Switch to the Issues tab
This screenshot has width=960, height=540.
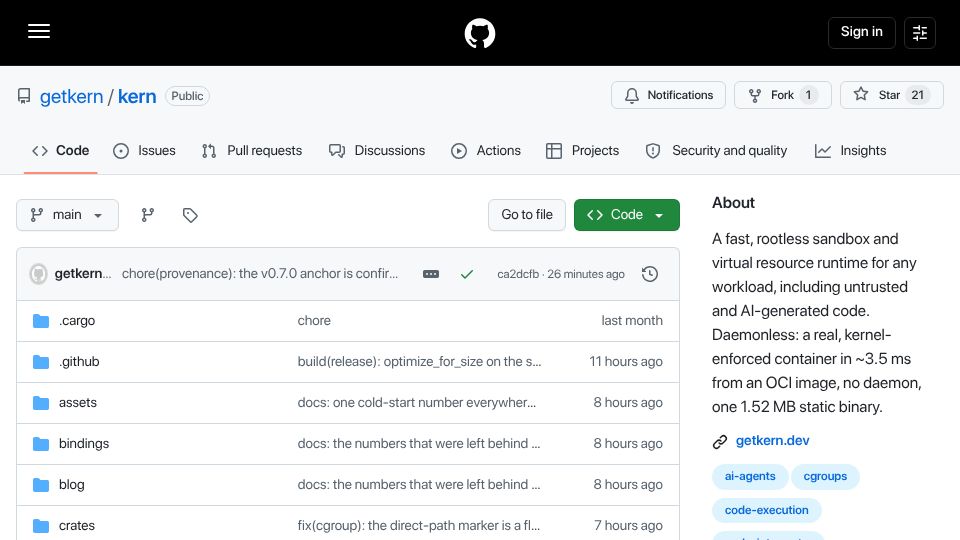coord(144,151)
